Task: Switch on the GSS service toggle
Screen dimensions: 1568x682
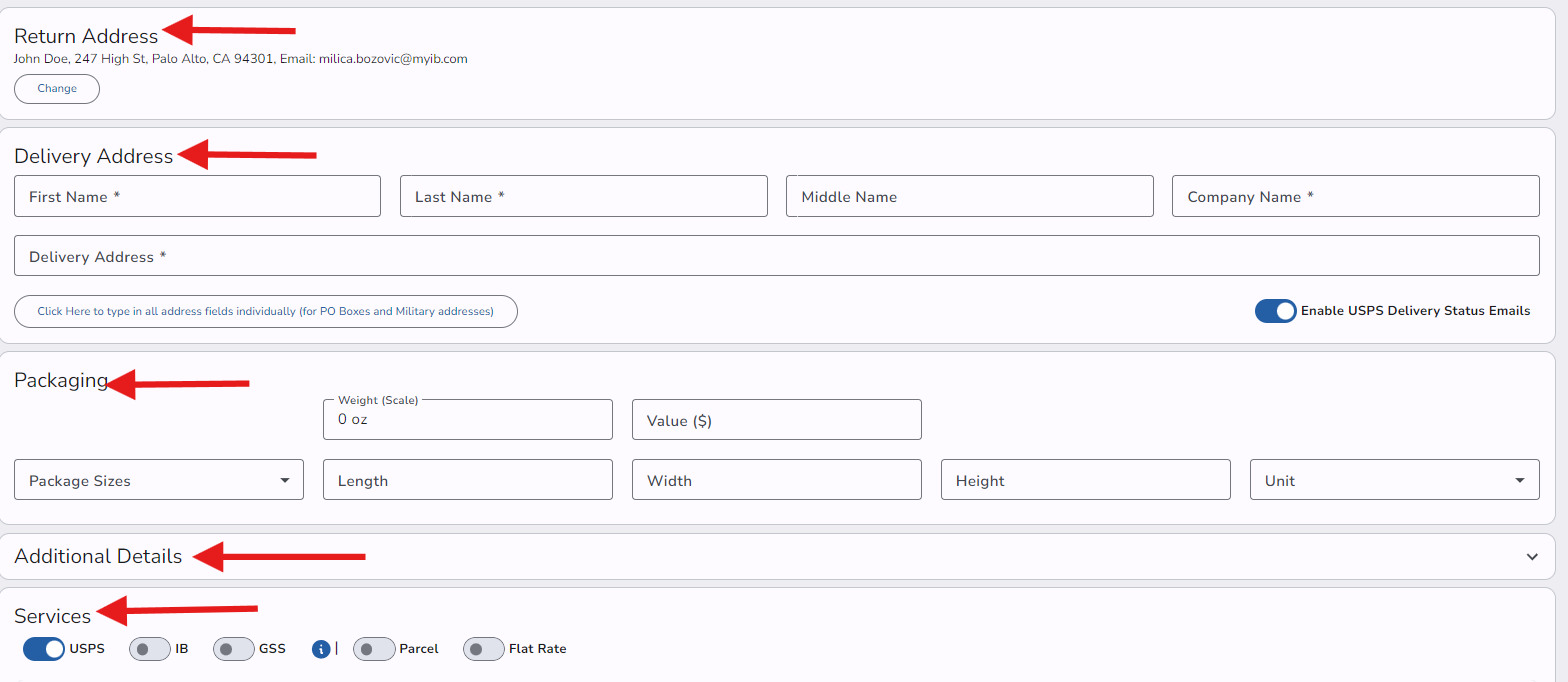Action: pos(234,649)
